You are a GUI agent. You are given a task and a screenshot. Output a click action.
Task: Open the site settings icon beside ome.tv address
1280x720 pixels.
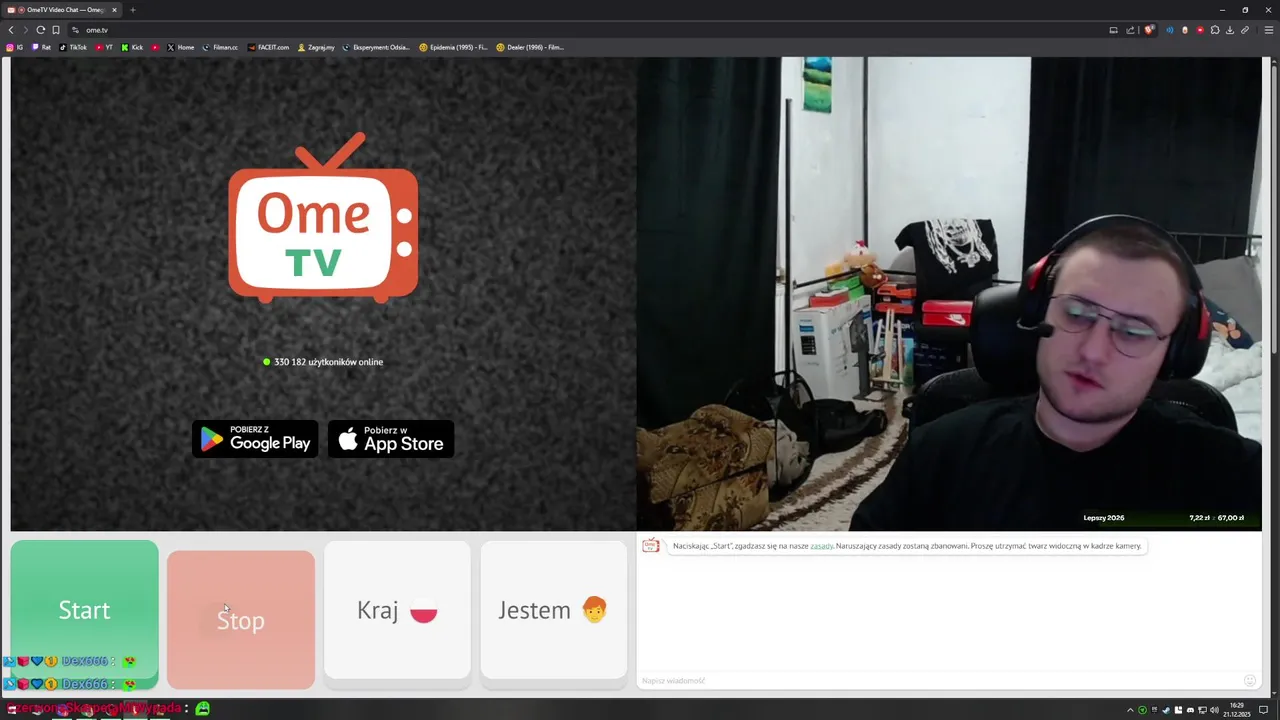75,30
